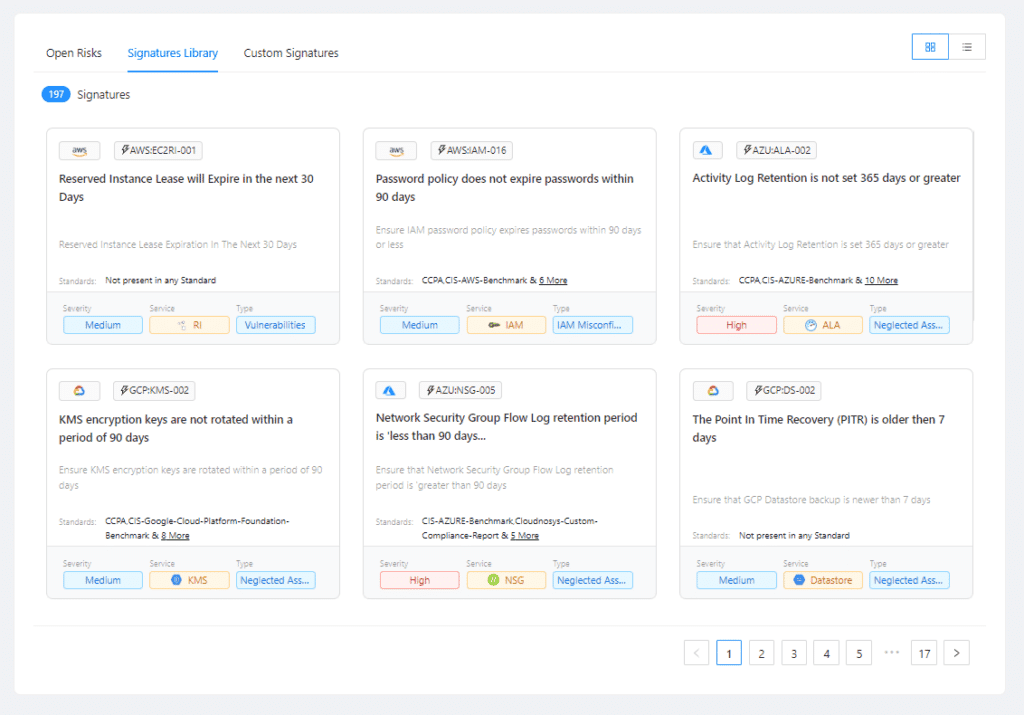Open '8 More' standards link on KMS-002 card
Viewport: 1024px width, 715px height.
coord(175,535)
